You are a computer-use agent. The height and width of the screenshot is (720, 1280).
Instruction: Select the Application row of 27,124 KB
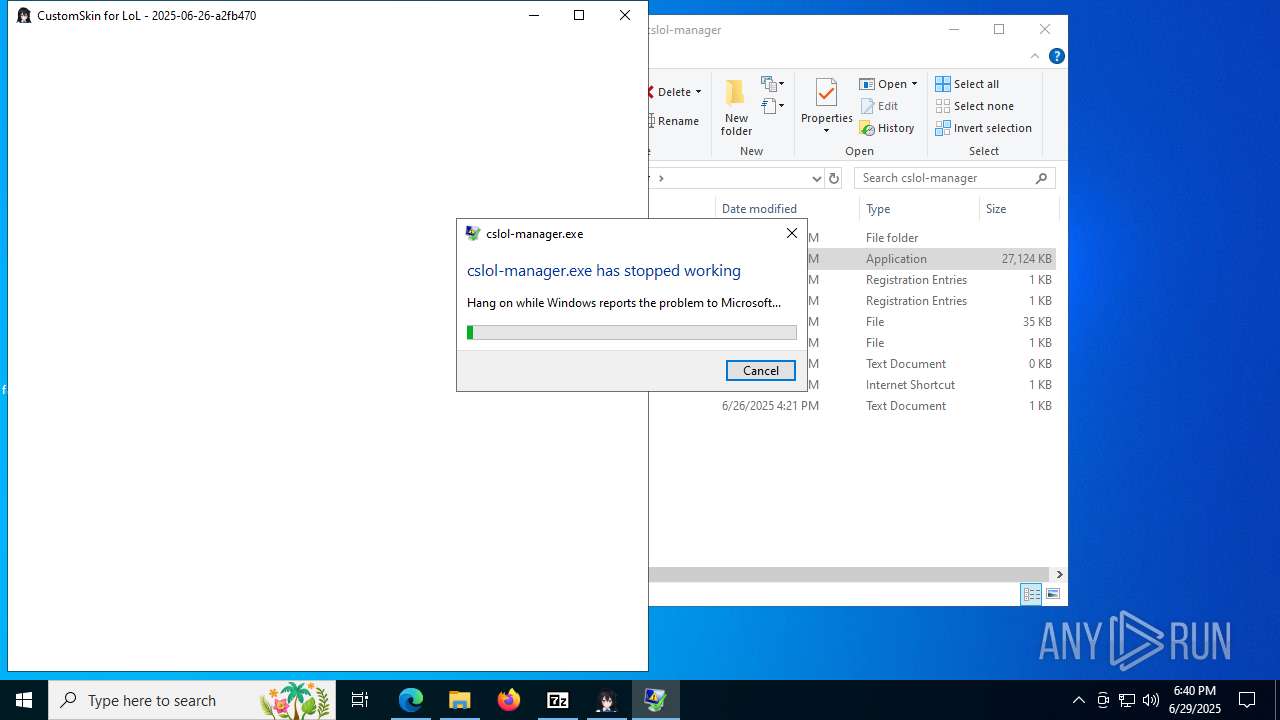[x=852, y=259]
